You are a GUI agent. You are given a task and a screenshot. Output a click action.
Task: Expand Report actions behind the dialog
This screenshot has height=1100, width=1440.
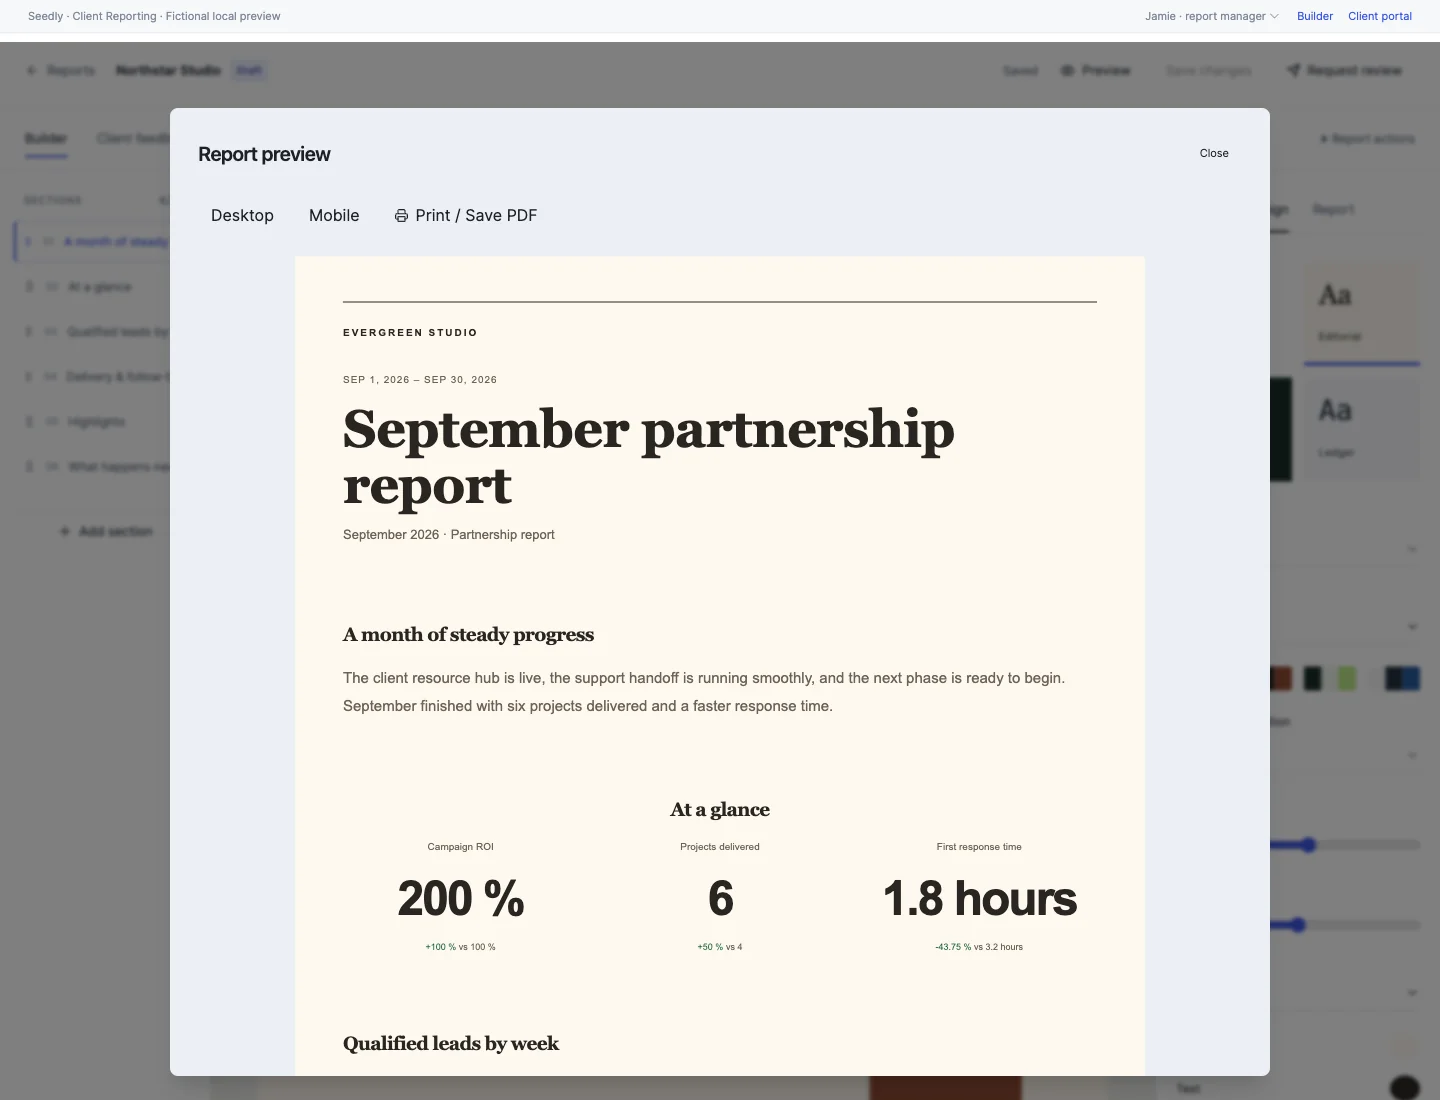(x=1367, y=139)
